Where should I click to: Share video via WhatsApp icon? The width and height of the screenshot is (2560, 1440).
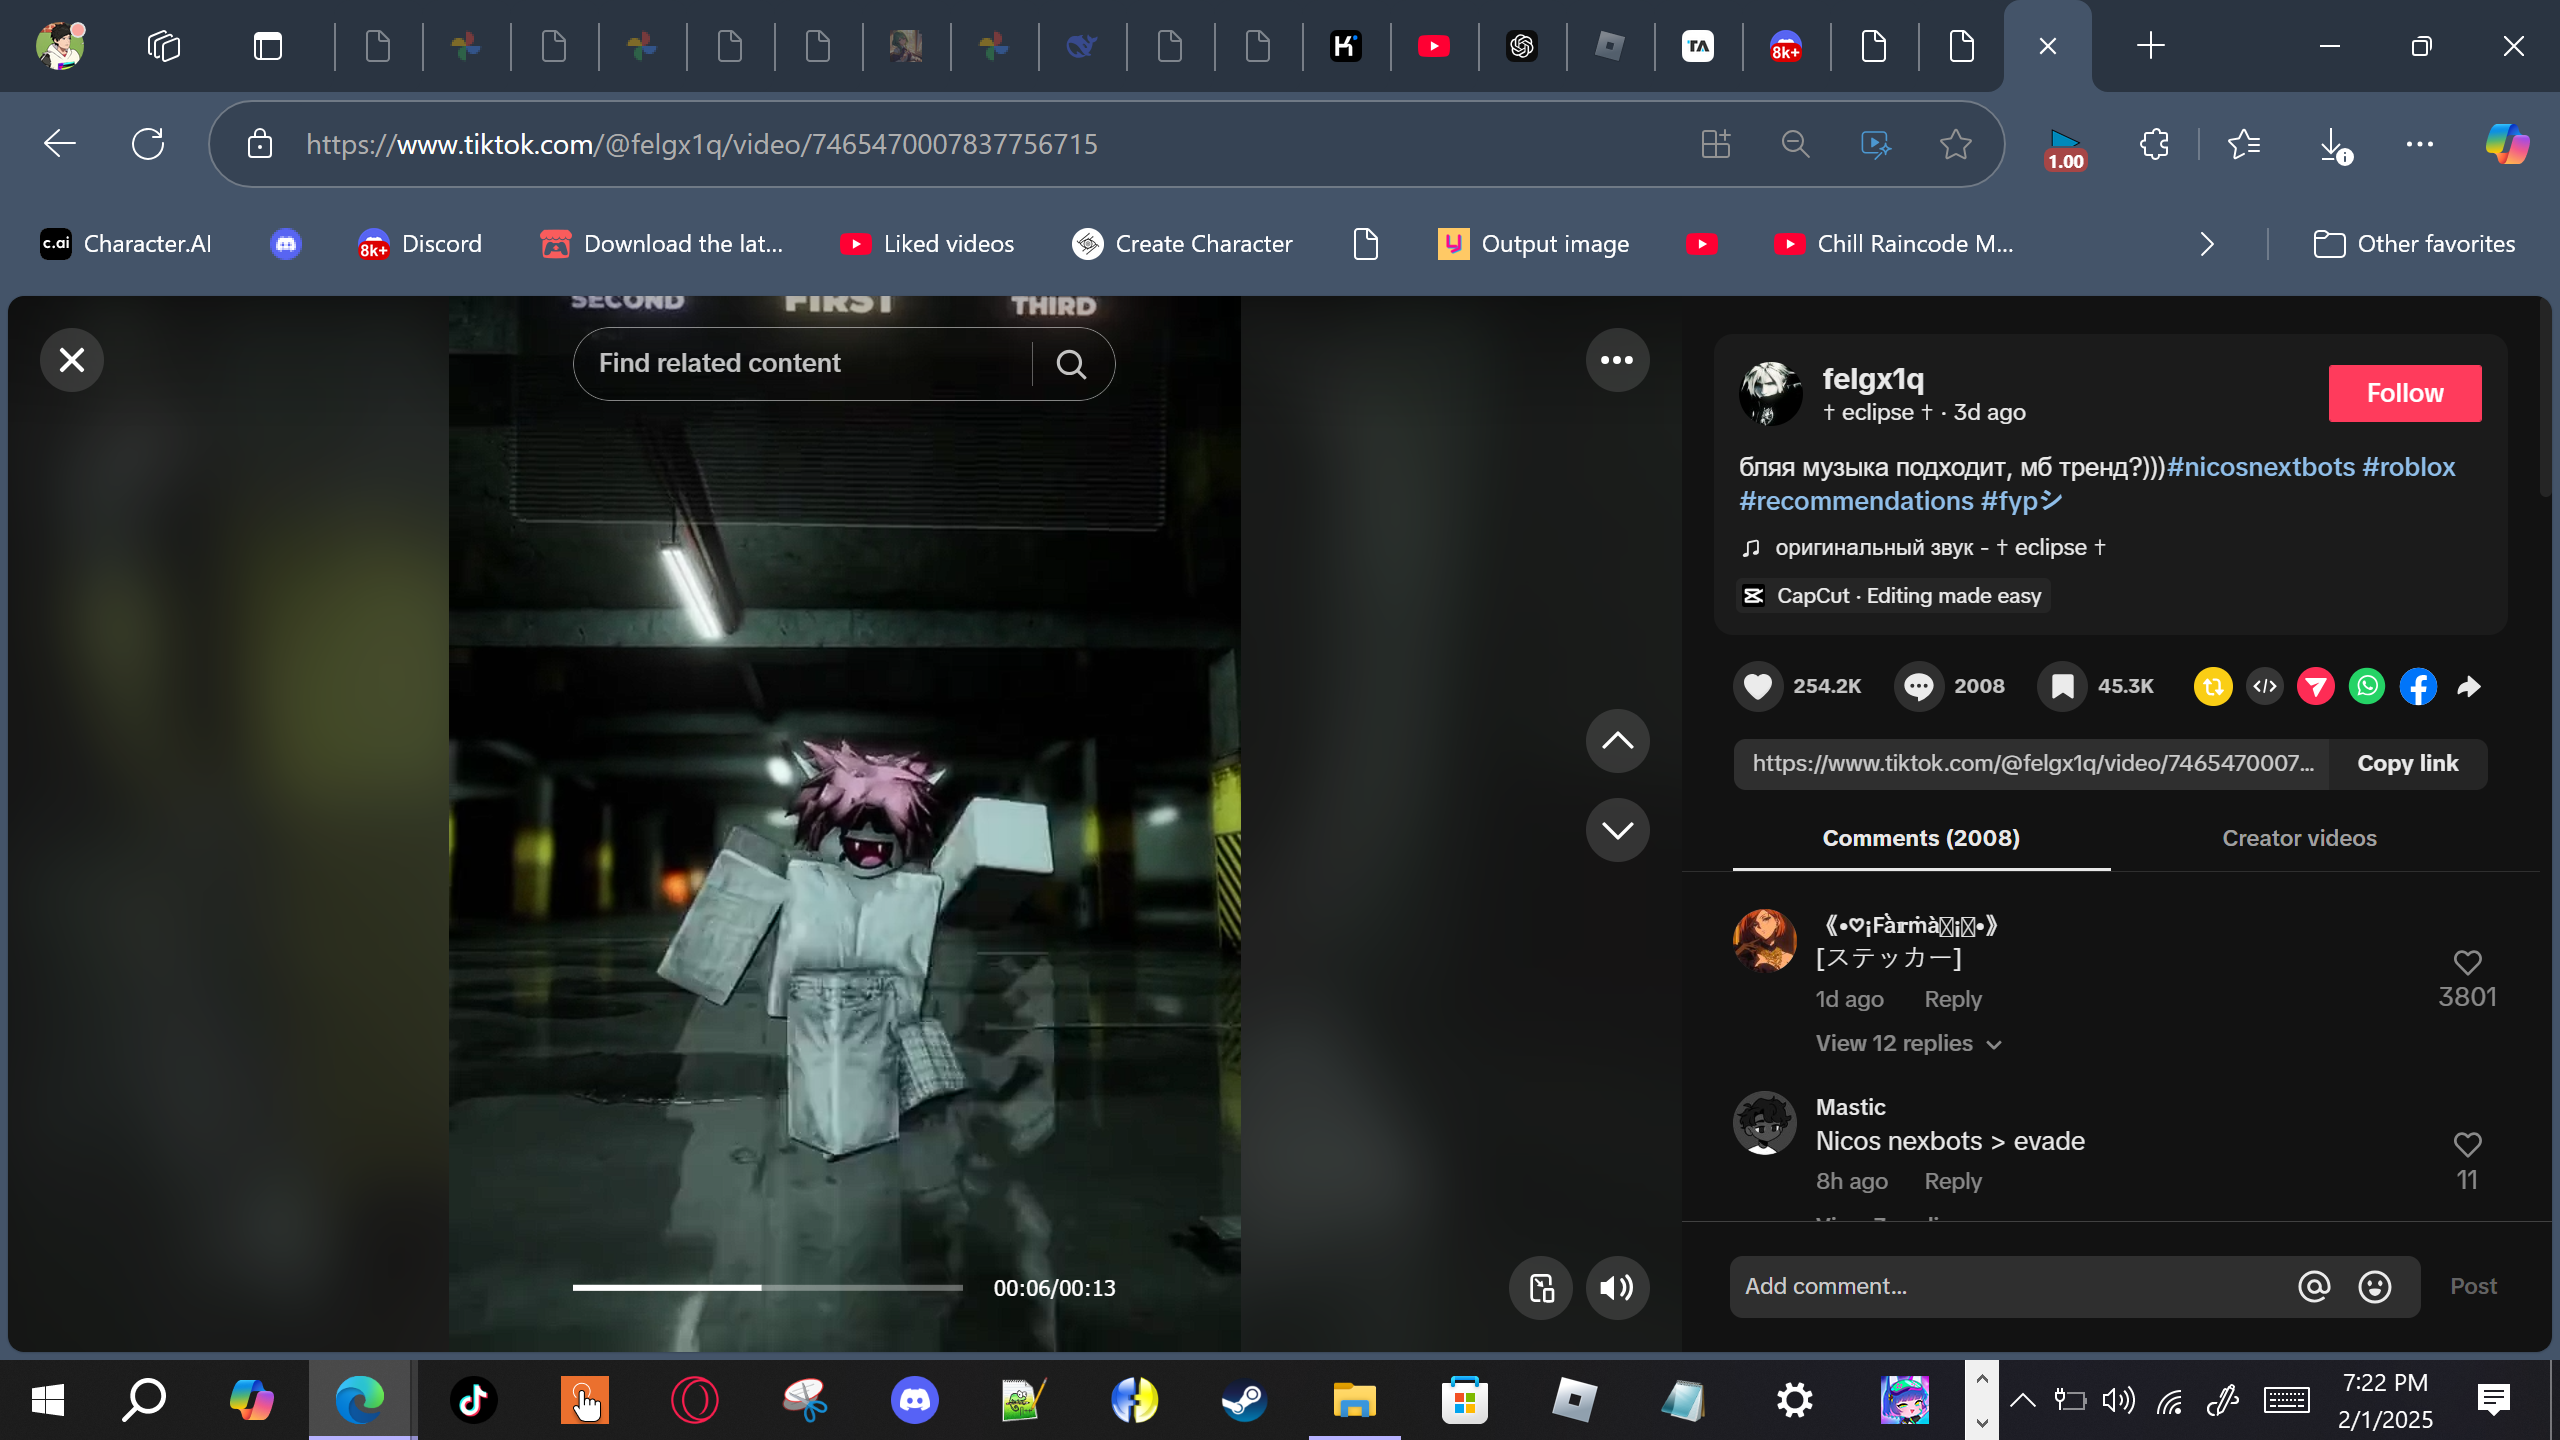2367,686
